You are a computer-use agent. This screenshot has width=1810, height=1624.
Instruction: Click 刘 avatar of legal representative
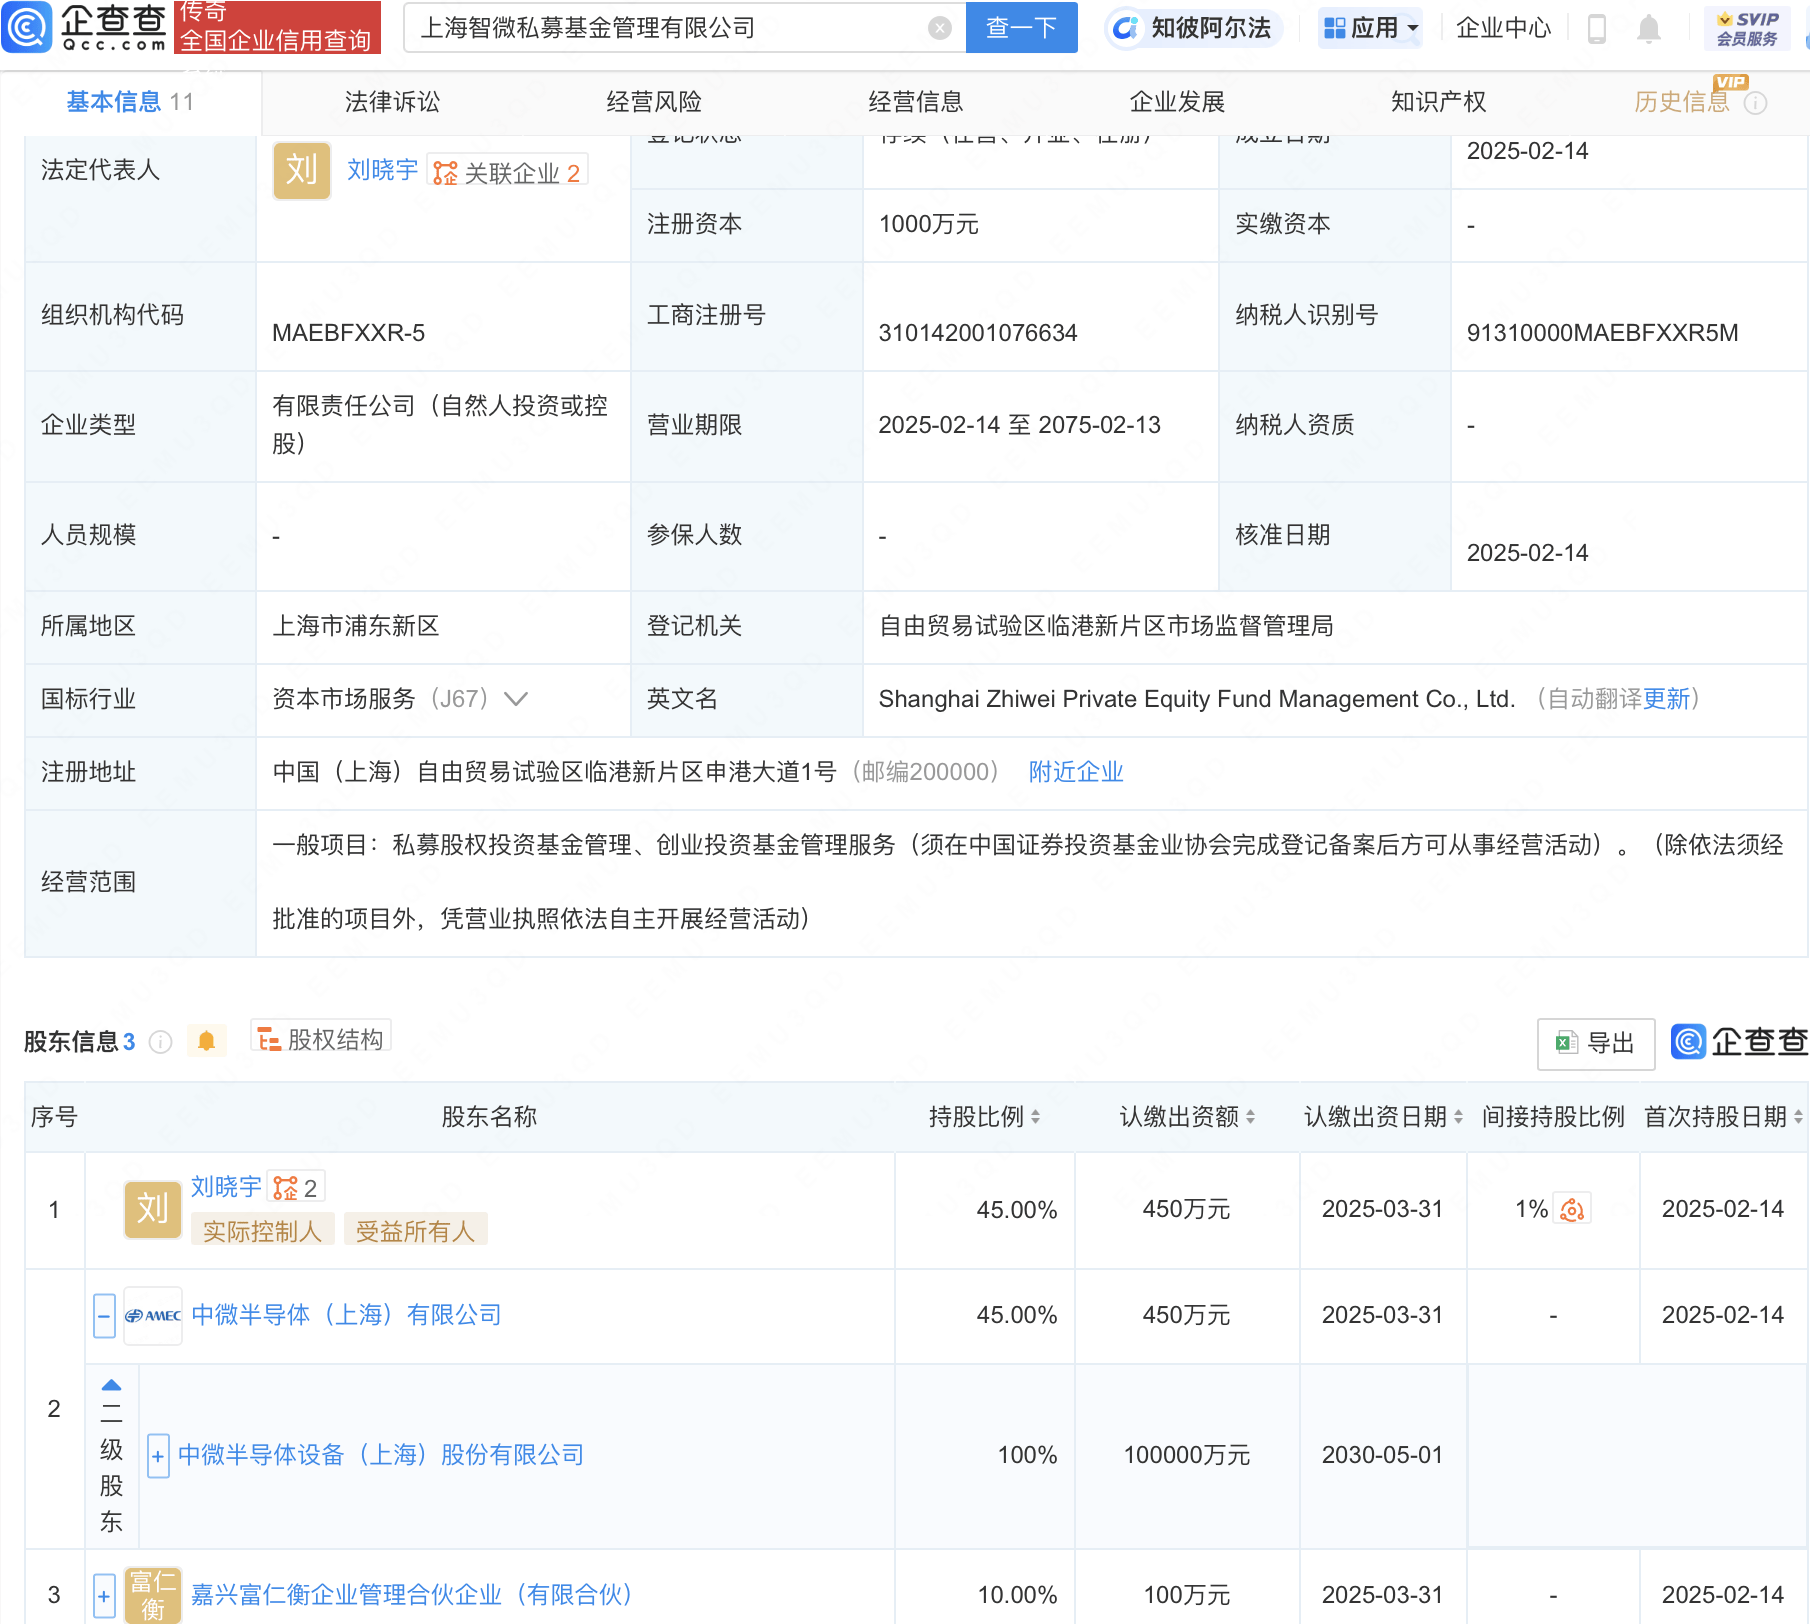coord(301,170)
